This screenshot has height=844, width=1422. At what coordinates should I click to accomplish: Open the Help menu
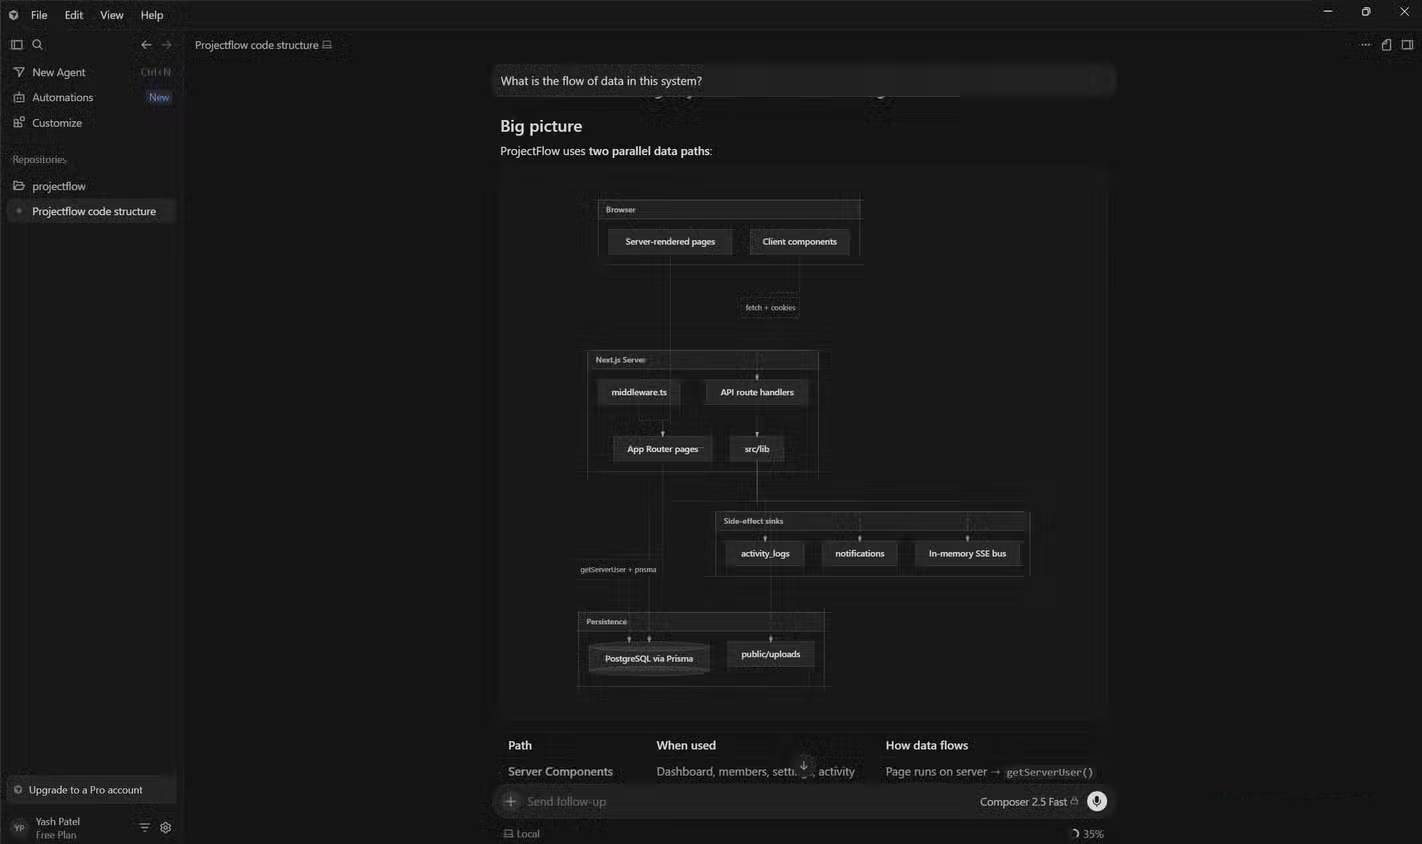152,15
